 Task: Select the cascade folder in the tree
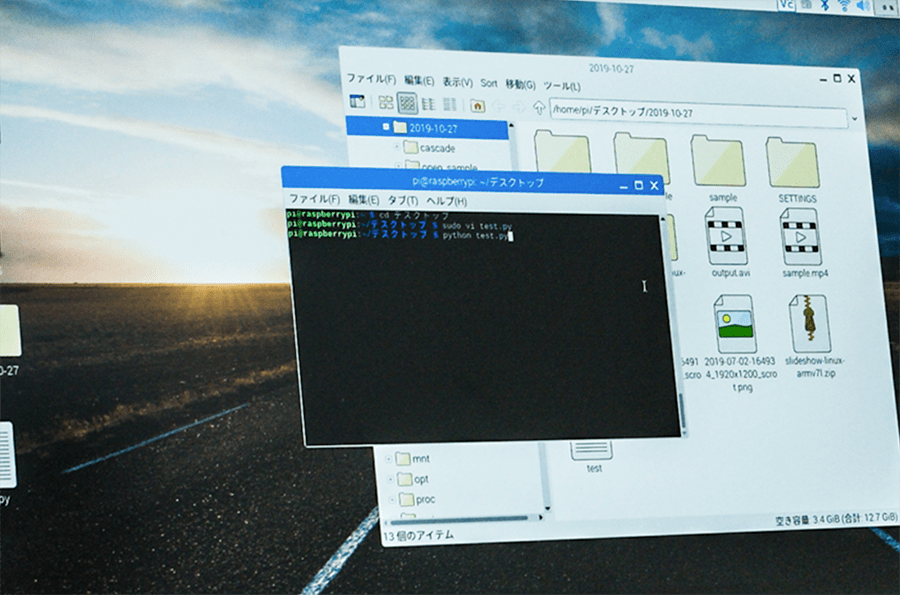pyautogui.click(x=430, y=148)
